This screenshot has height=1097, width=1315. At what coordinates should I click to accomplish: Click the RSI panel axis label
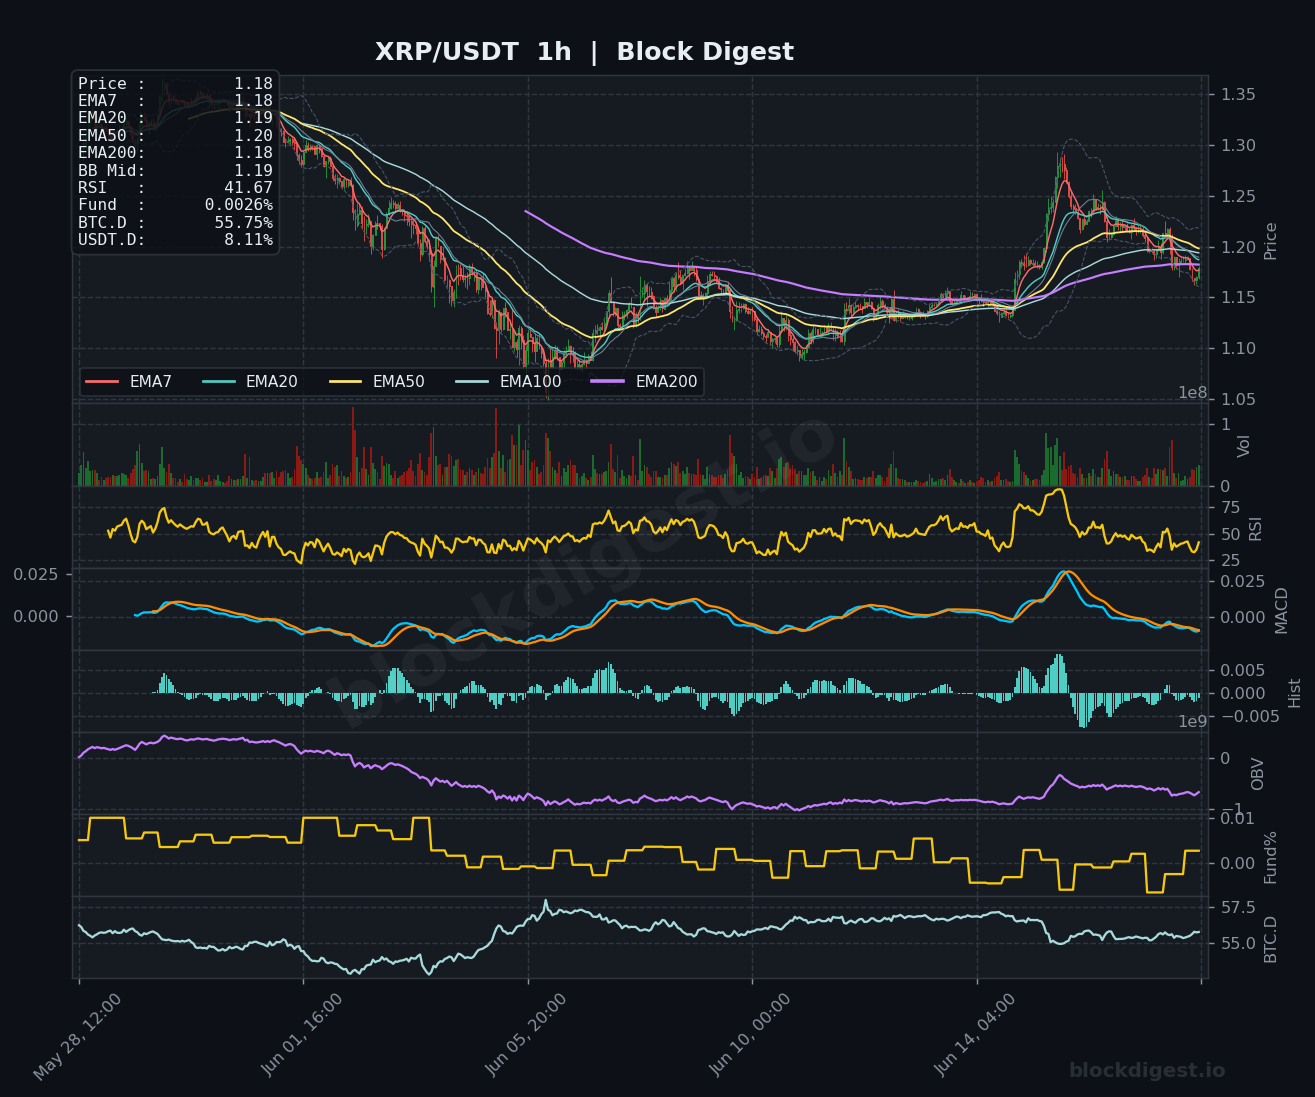coord(1256,529)
